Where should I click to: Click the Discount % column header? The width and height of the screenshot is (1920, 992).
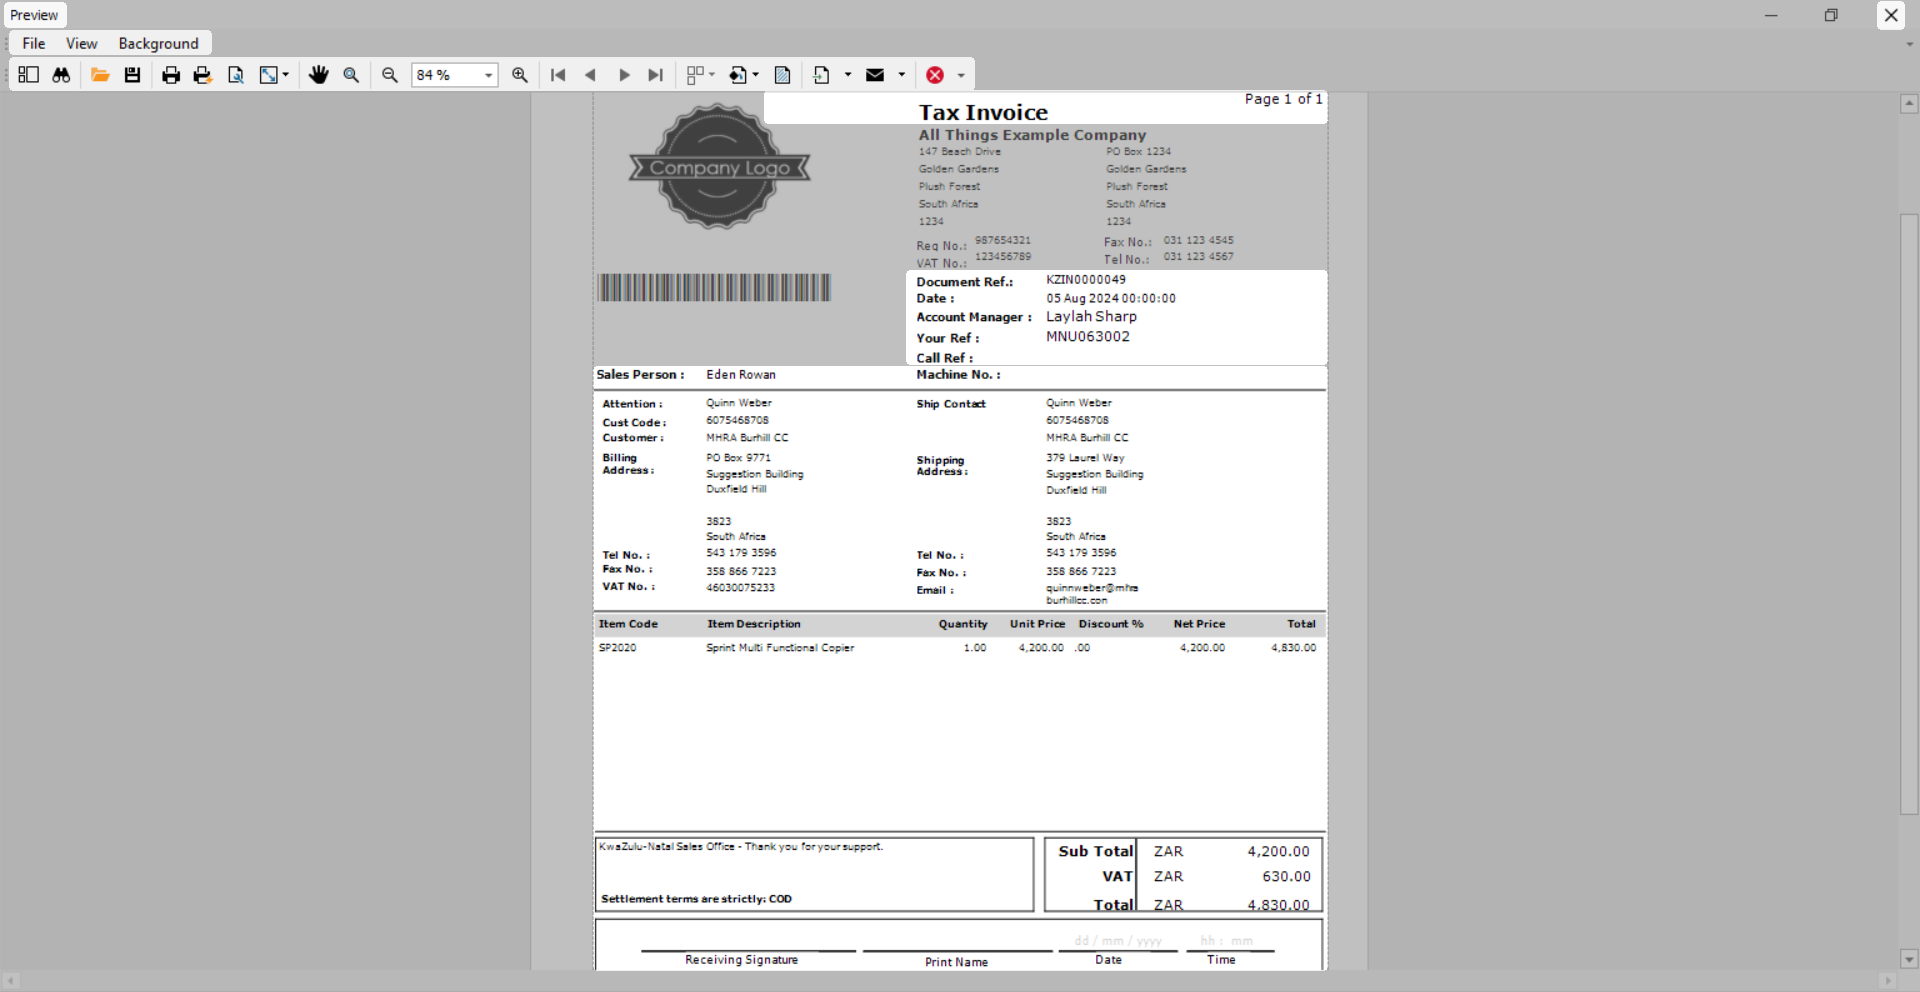click(1111, 624)
